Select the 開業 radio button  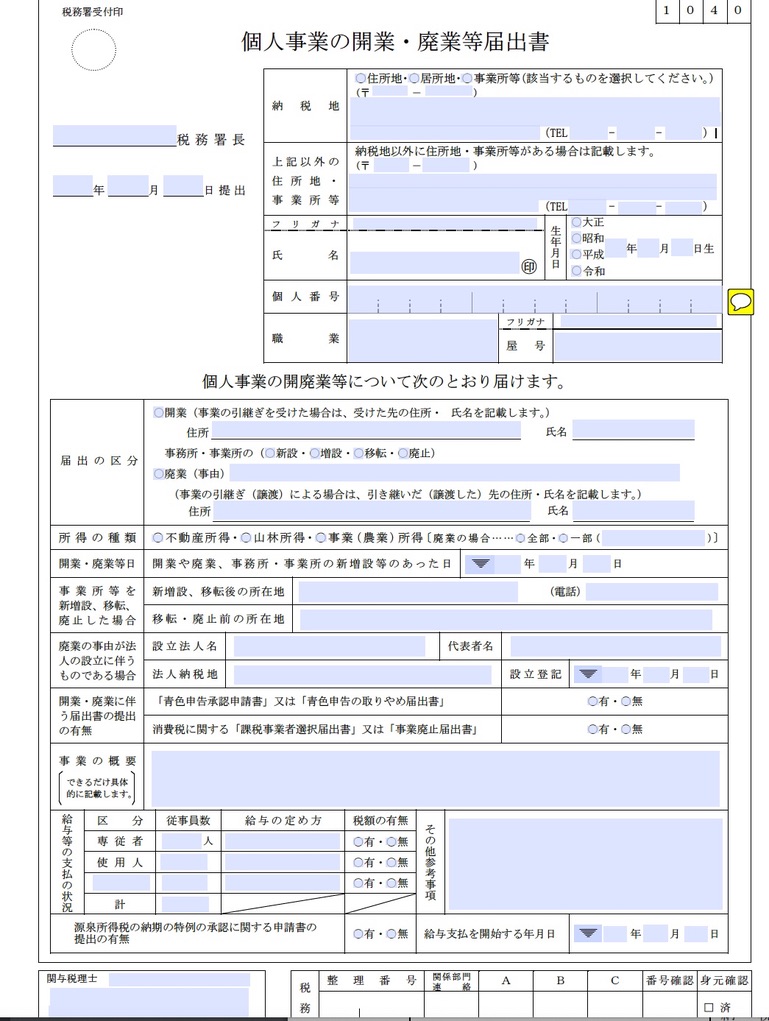click(158, 412)
